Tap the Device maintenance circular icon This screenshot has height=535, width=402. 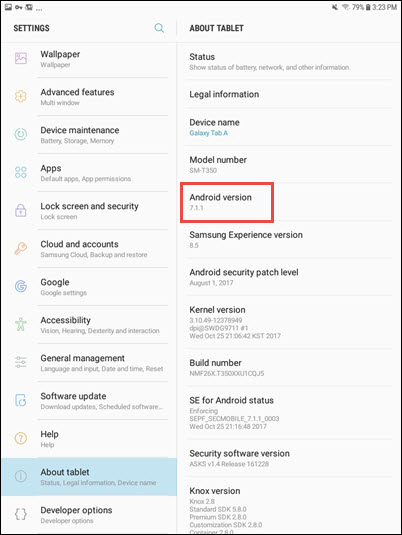click(21, 134)
